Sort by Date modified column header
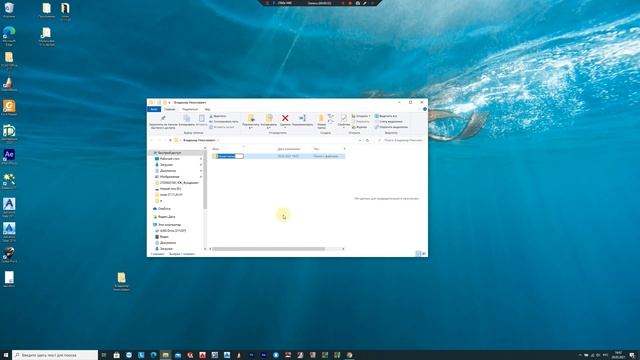The image size is (640, 360). point(289,149)
